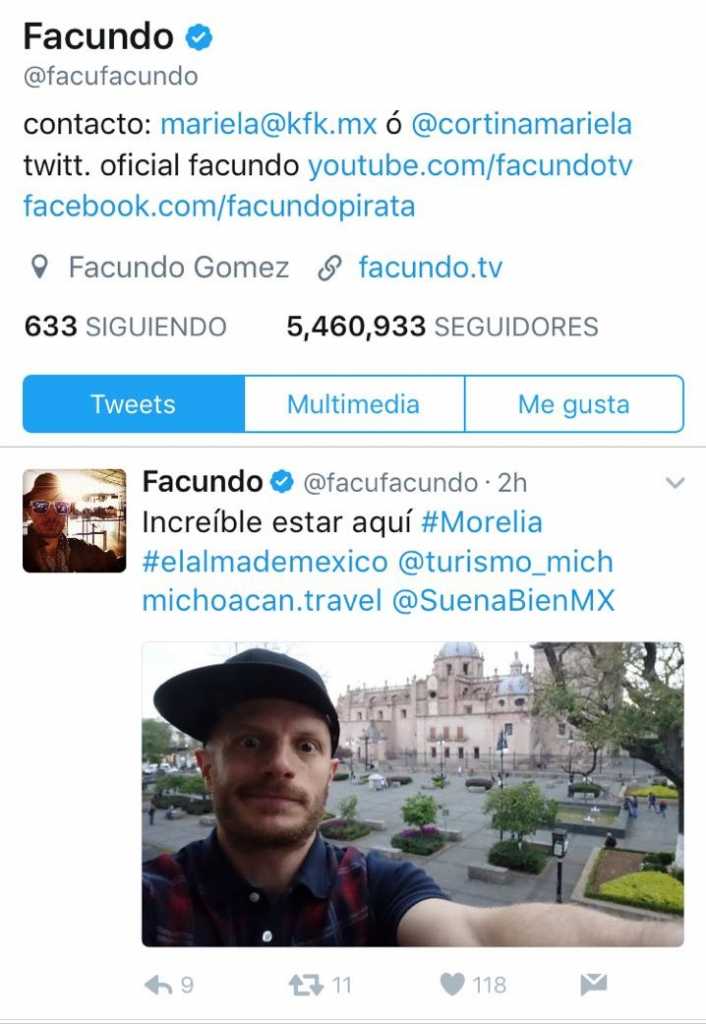Follow the facebook.com/facundopirata link
Viewport: 706px width, 1024px height.
tap(219, 206)
